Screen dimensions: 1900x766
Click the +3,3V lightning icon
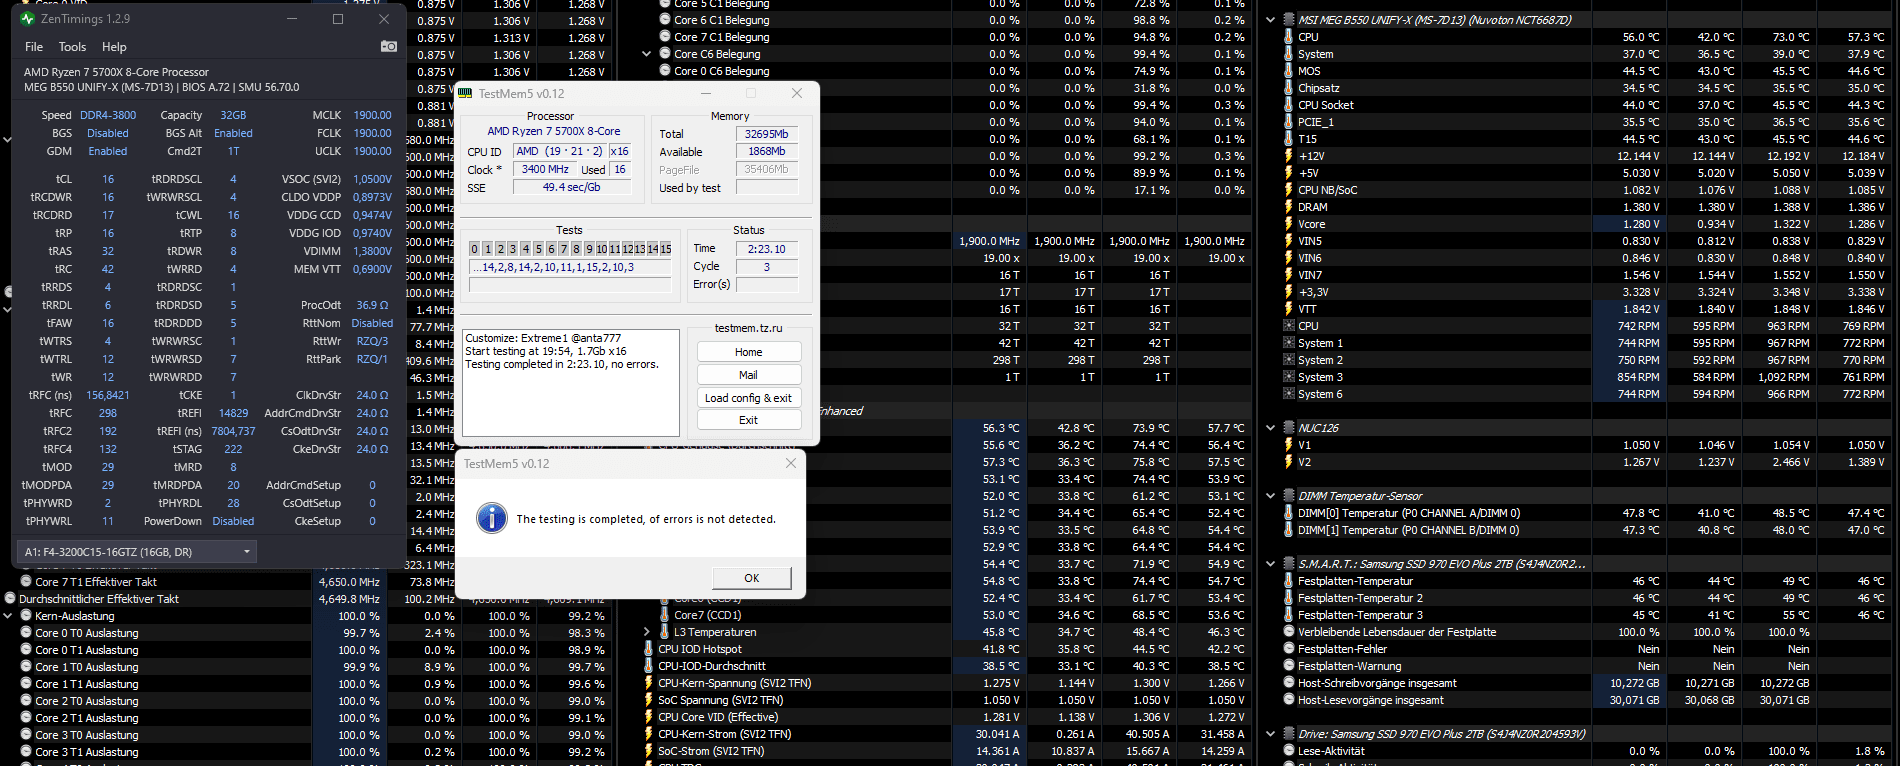pos(1289,292)
